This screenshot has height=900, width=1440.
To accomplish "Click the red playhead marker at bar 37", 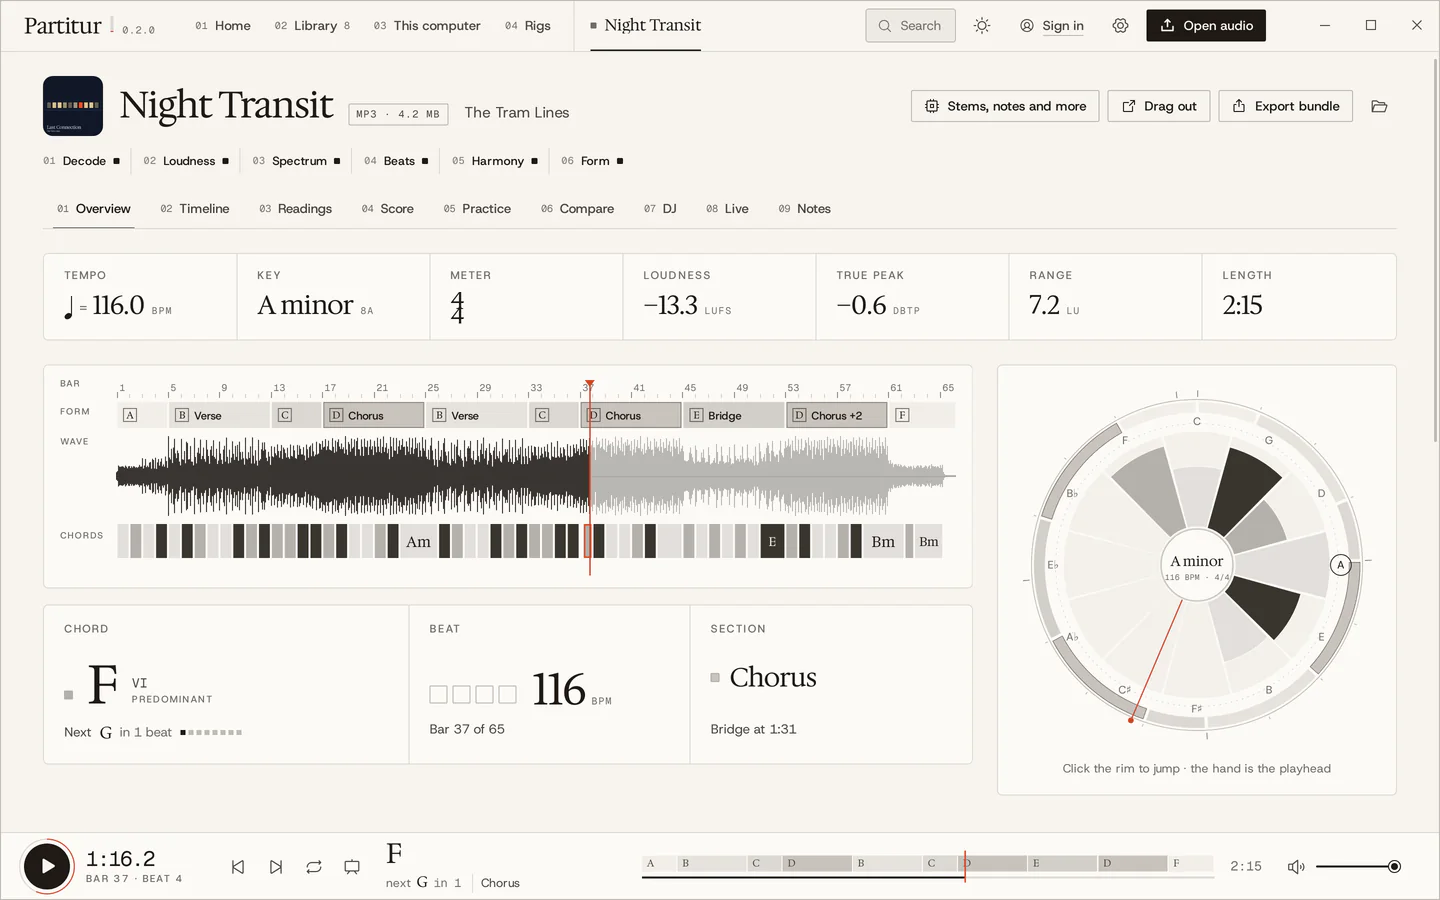I will pyautogui.click(x=590, y=384).
